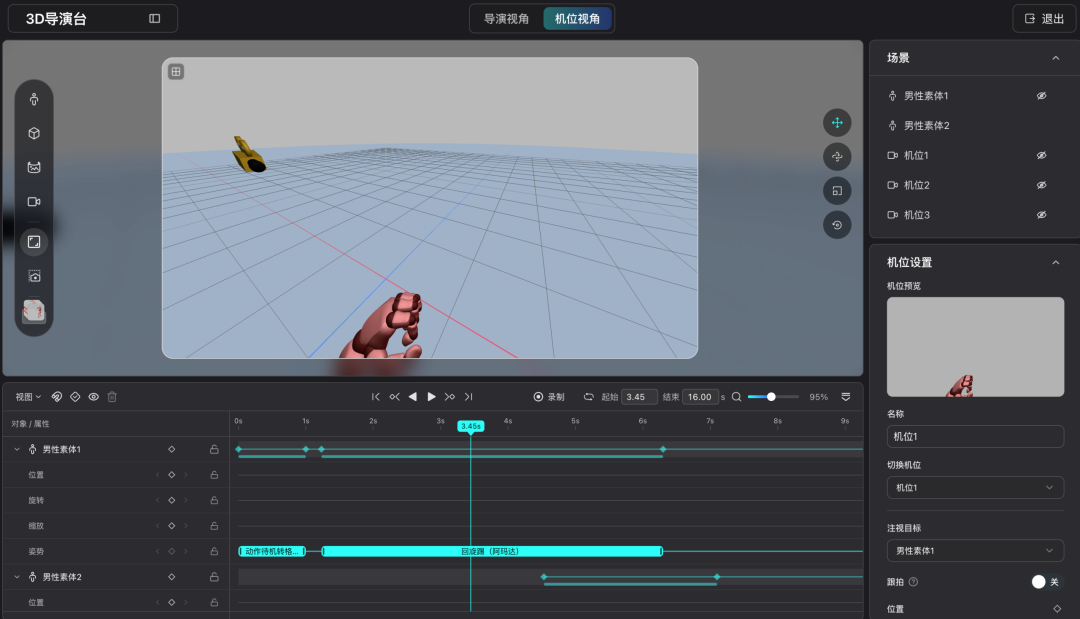The width and height of the screenshot is (1080, 619).
Task: Click the 回旋踢 (阿玛达) animation clip
Action: (x=492, y=552)
